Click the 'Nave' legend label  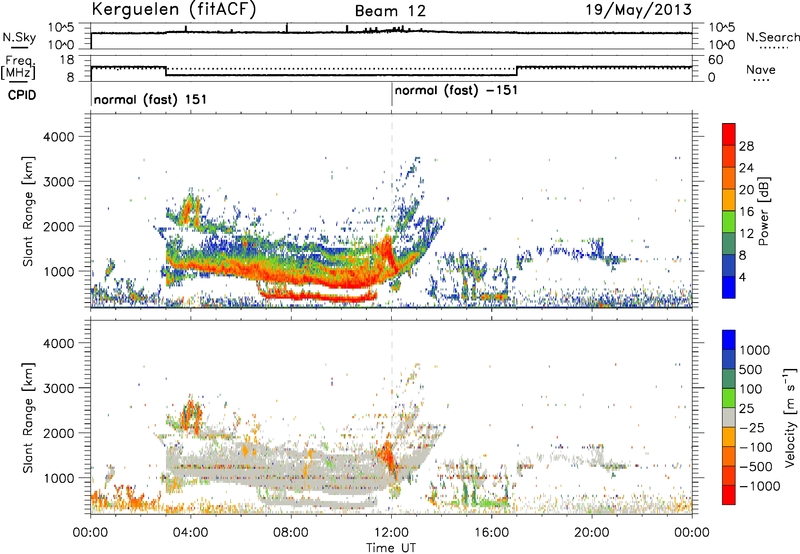[761, 69]
